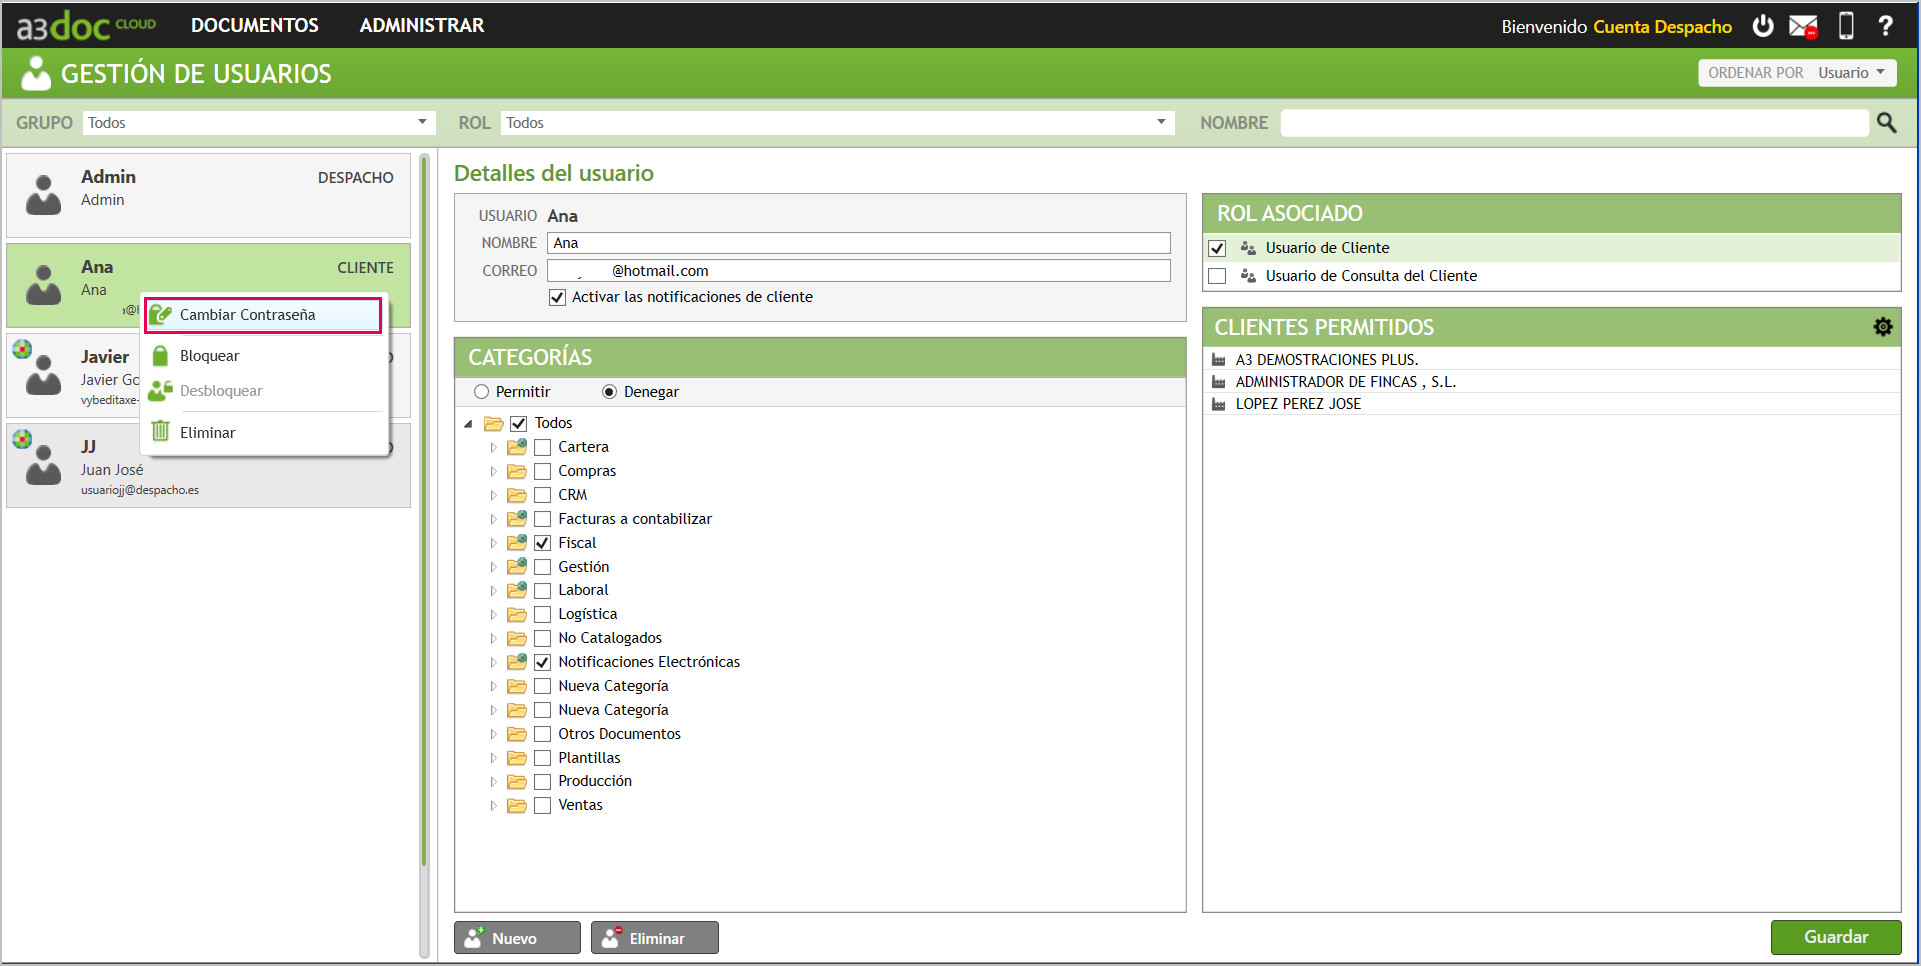Click the NOMBRE search input field
Screen dimensions: 1921x966
(1575, 122)
